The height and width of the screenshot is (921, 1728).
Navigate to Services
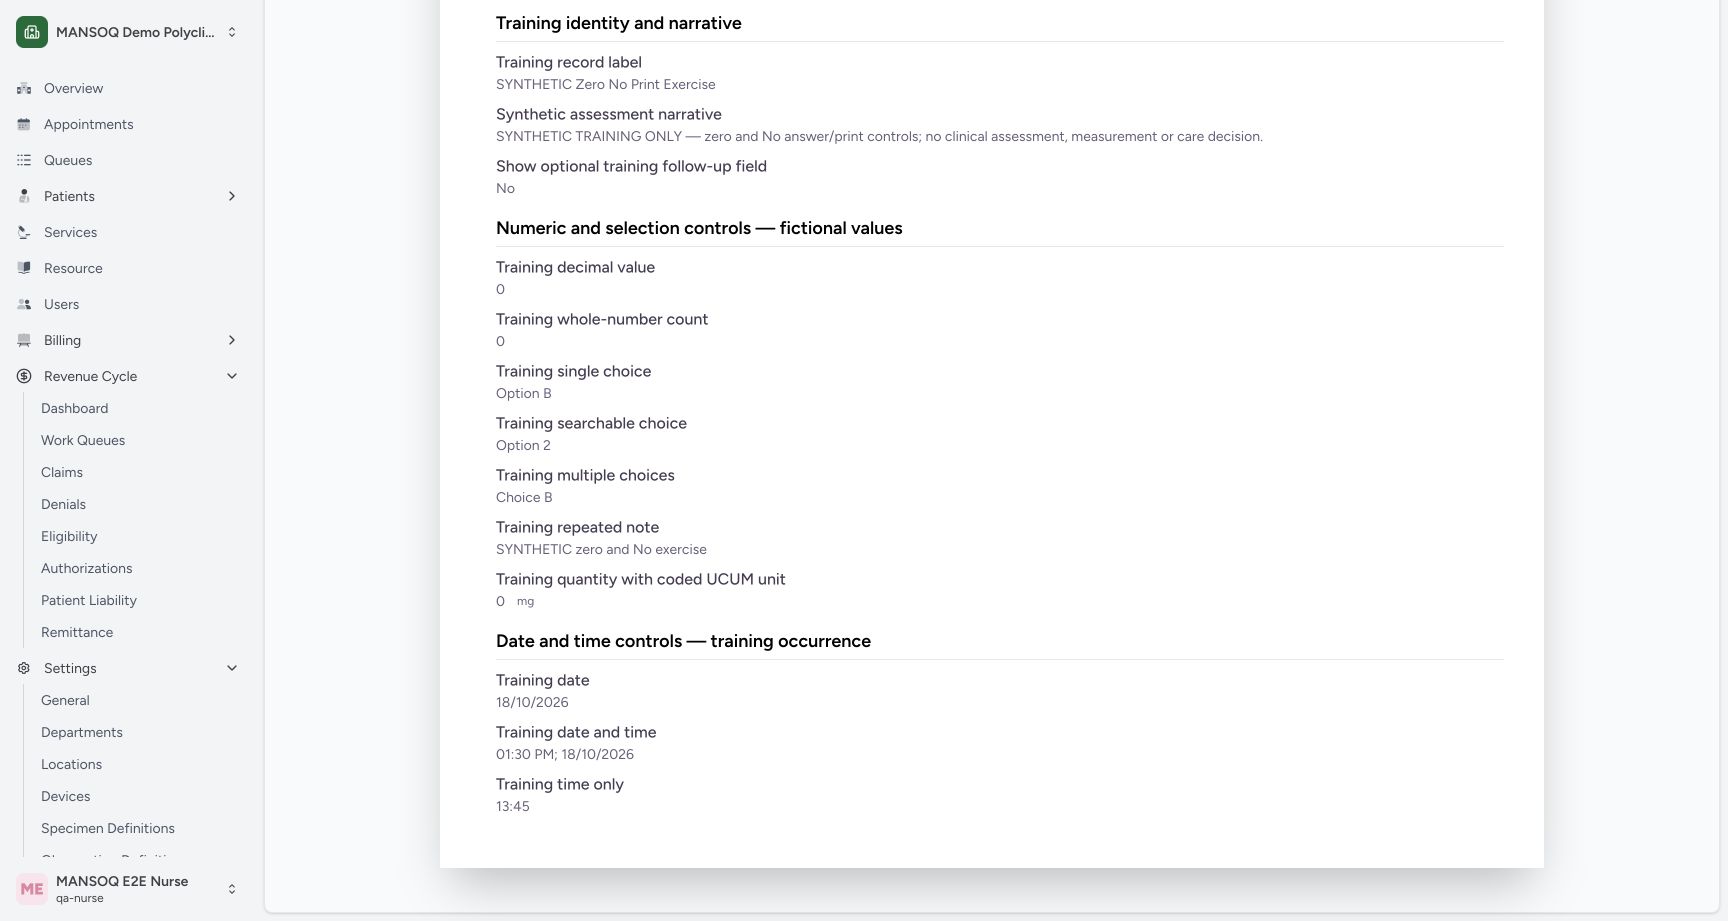70,232
